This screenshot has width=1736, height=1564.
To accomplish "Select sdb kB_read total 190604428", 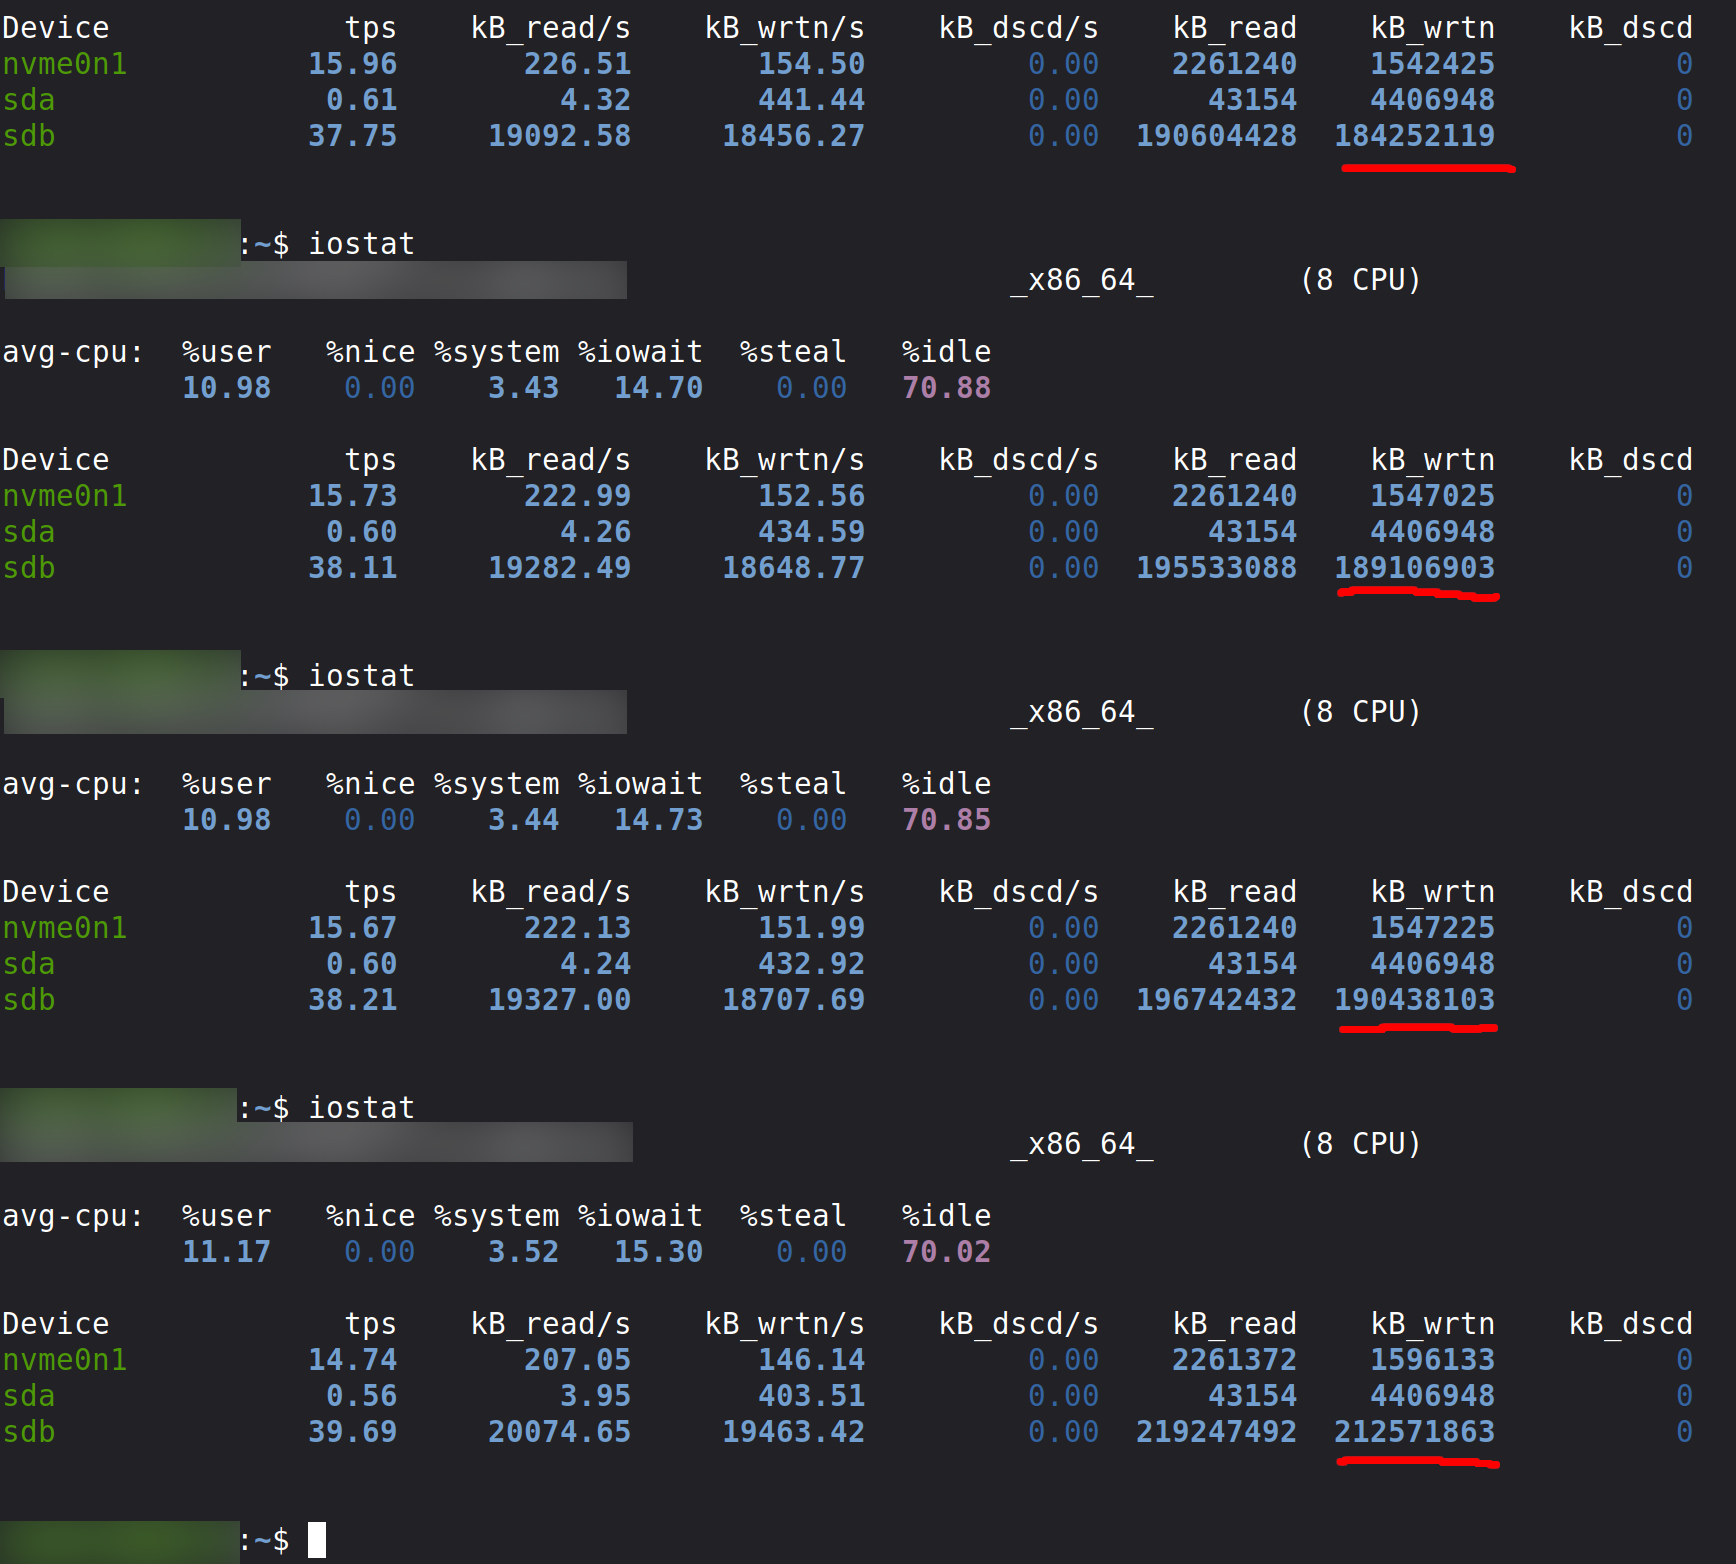I will pos(1216,136).
